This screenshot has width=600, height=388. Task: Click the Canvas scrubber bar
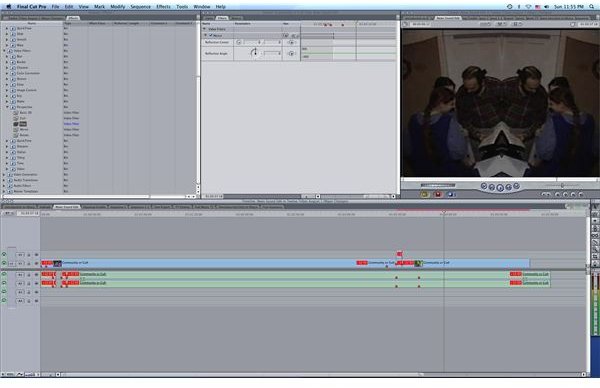tap(500, 179)
